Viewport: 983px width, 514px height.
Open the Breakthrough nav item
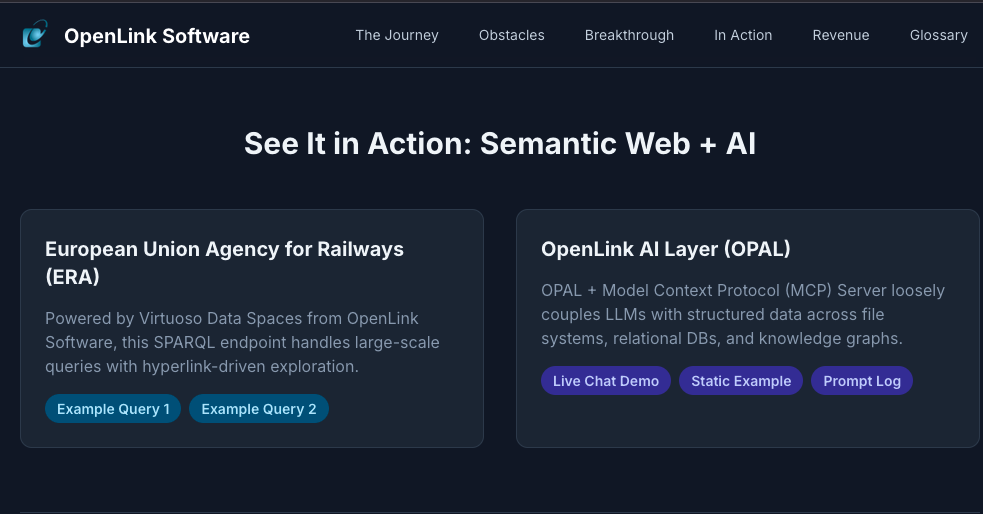click(629, 35)
